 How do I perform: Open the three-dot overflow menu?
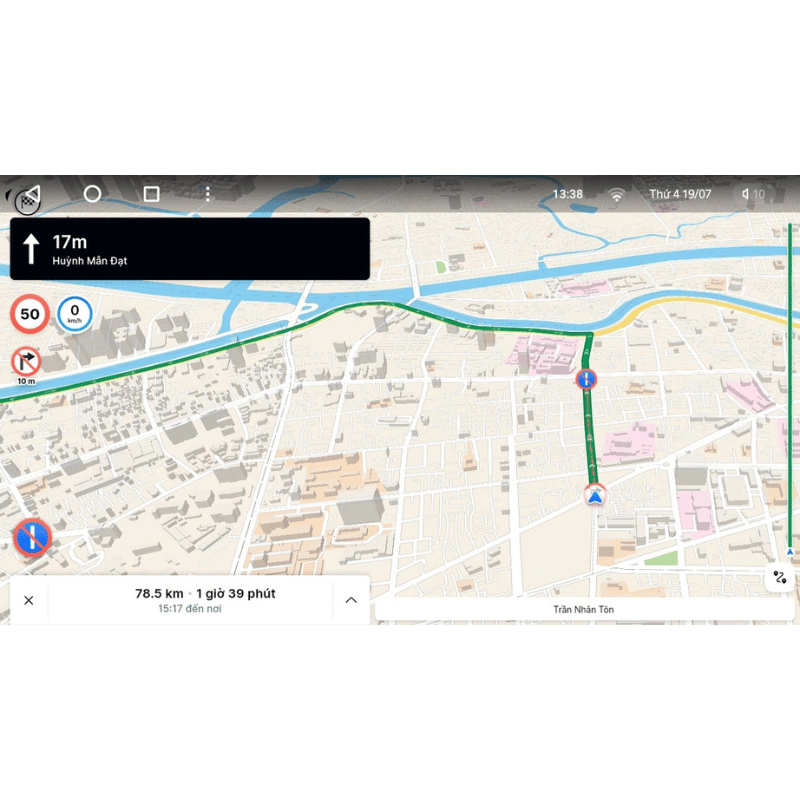(208, 194)
